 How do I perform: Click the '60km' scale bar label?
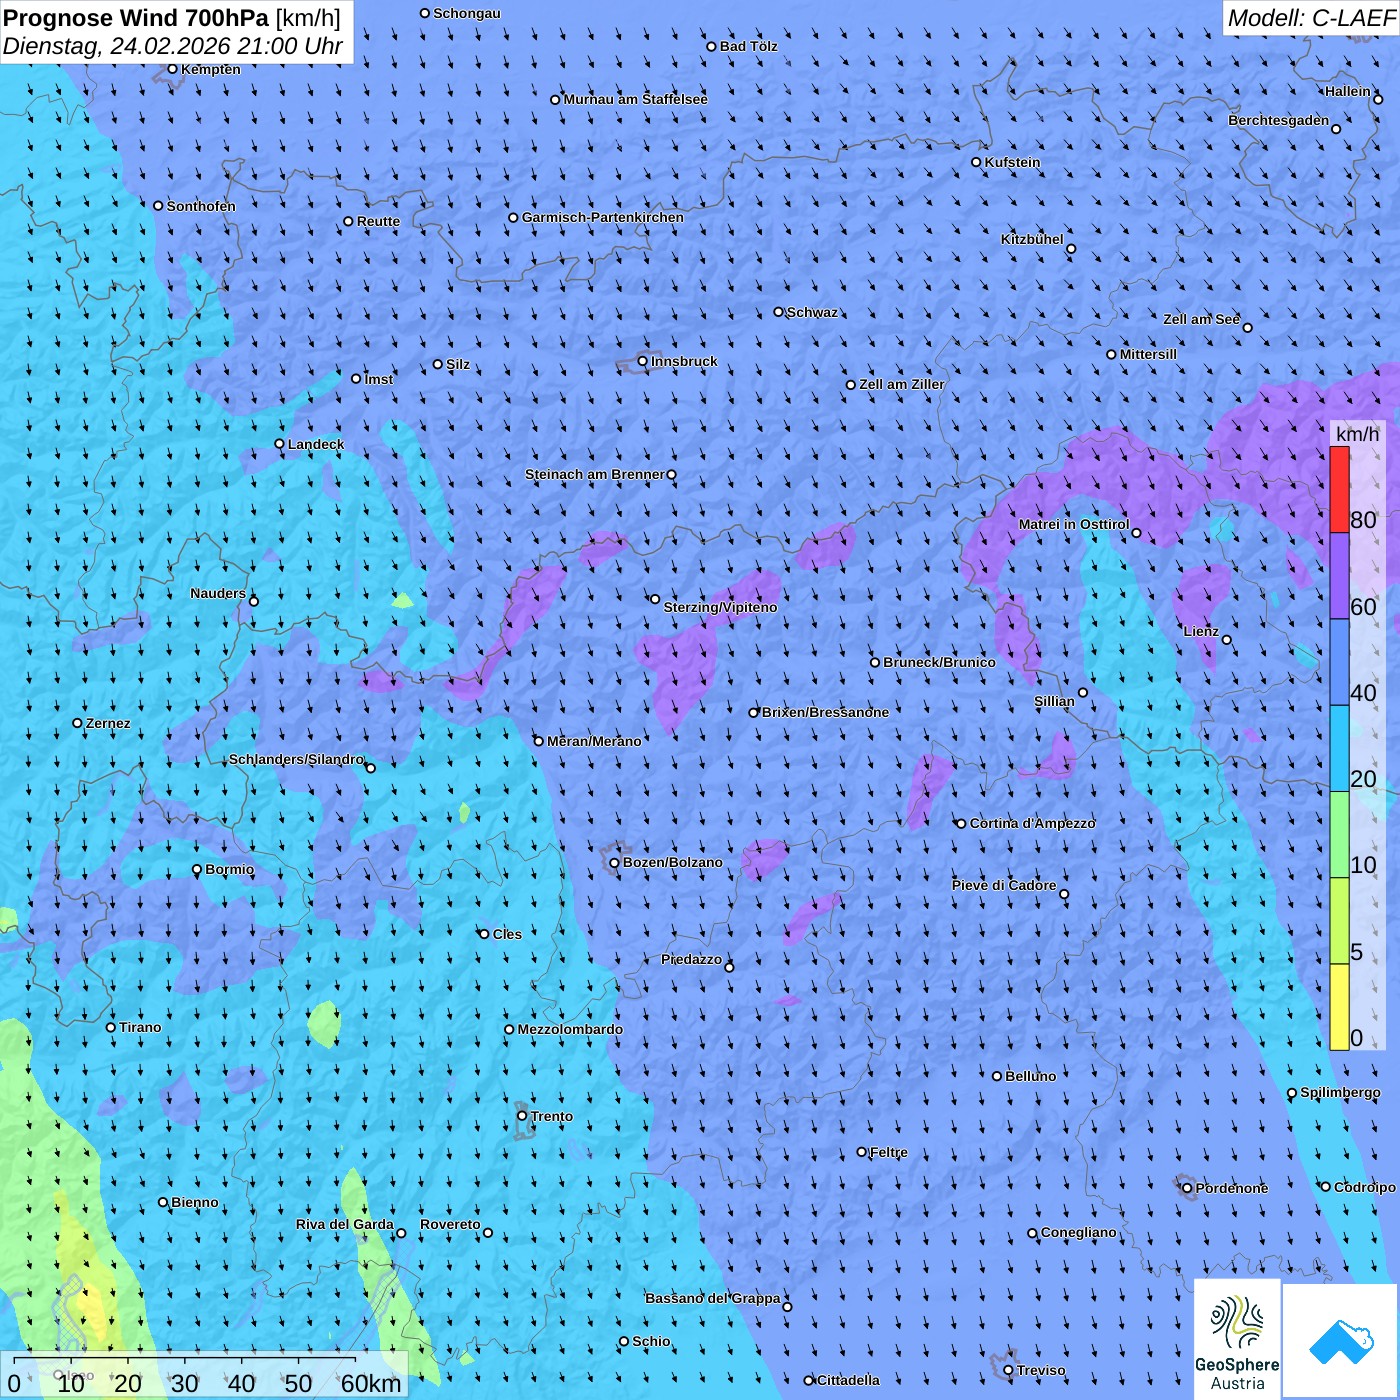[x=371, y=1383]
